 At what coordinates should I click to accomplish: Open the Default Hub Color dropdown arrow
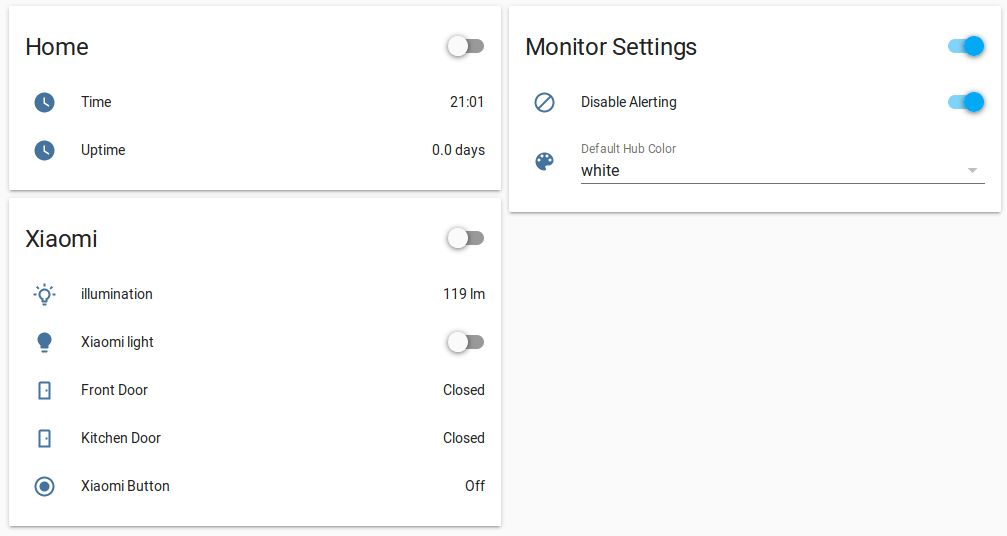click(x=972, y=170)
